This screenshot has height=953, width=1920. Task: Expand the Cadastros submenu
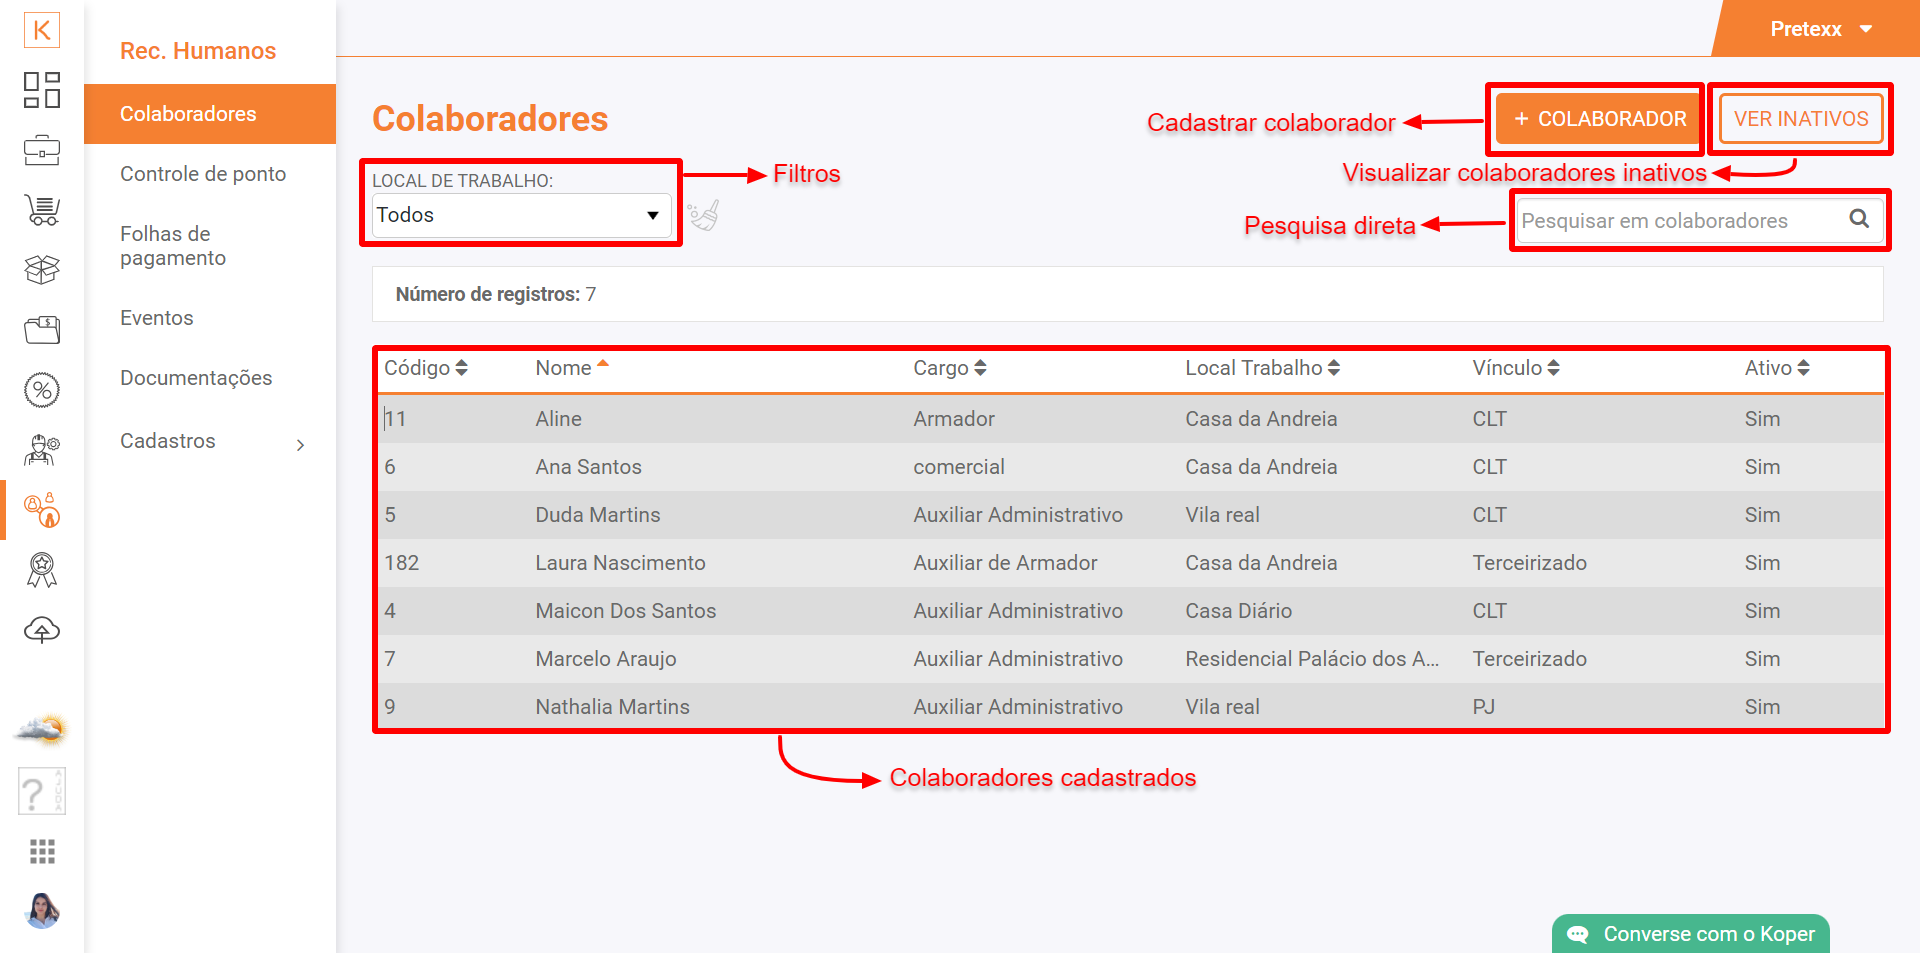coord(210,442)
